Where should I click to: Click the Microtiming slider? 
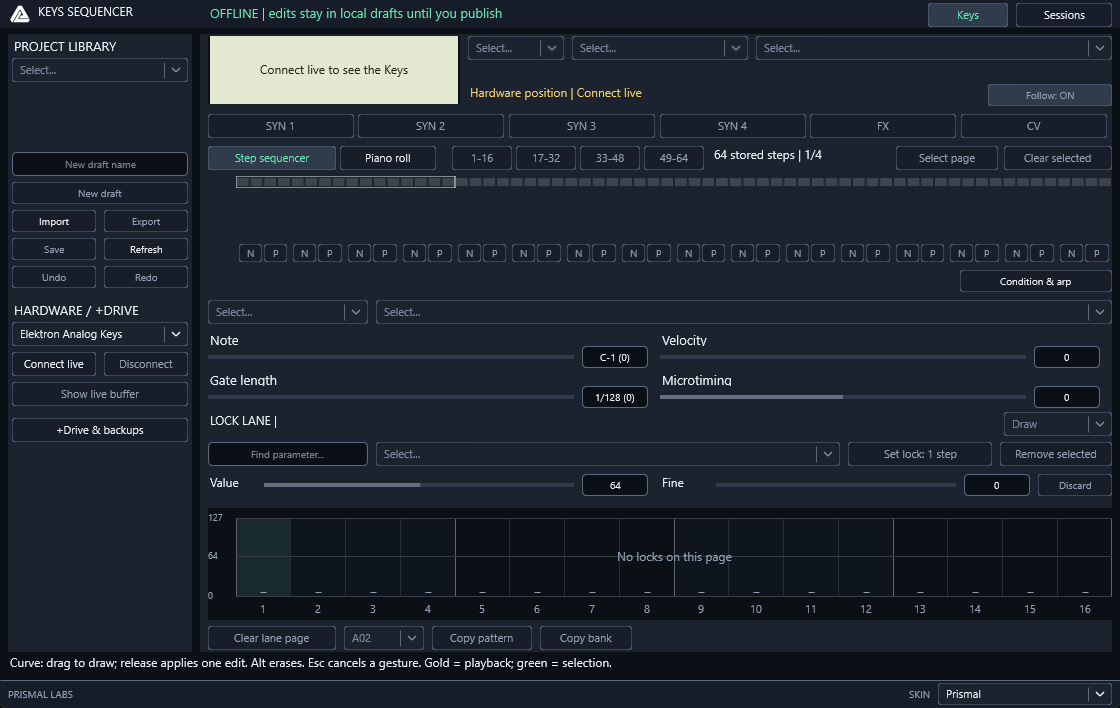[x=843, y=397]
